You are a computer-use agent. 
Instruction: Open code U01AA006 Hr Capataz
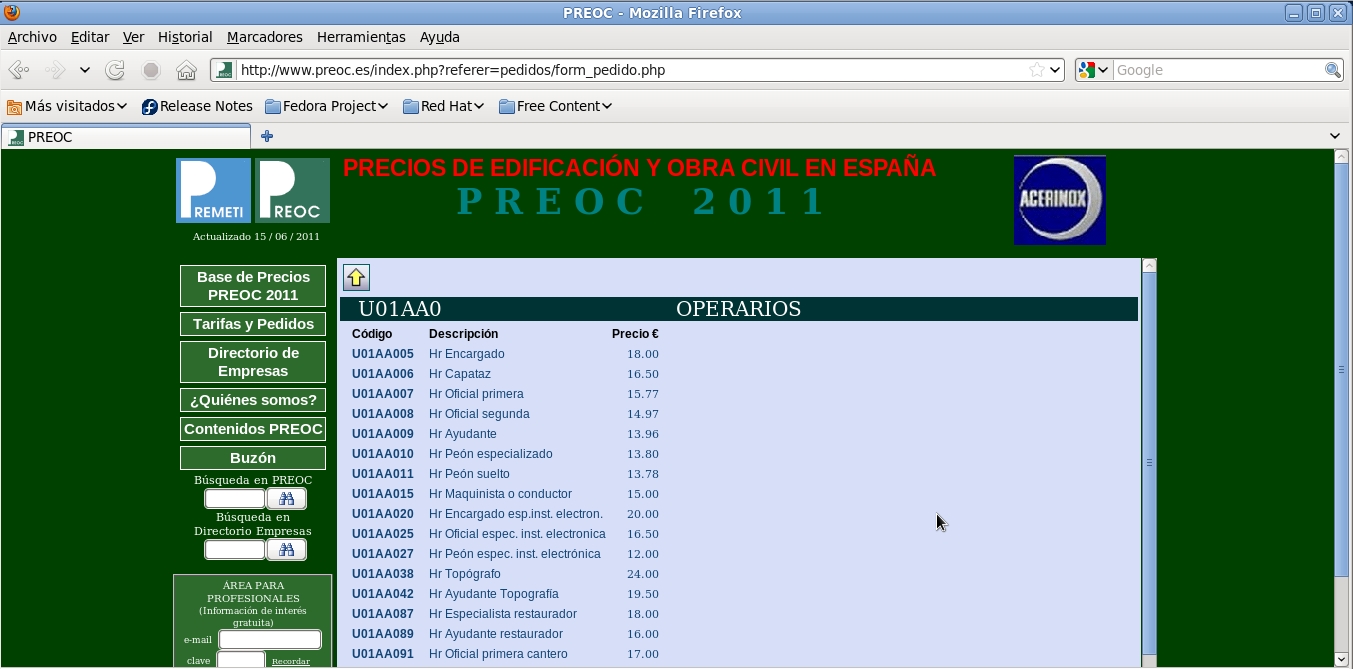(383, 374)
